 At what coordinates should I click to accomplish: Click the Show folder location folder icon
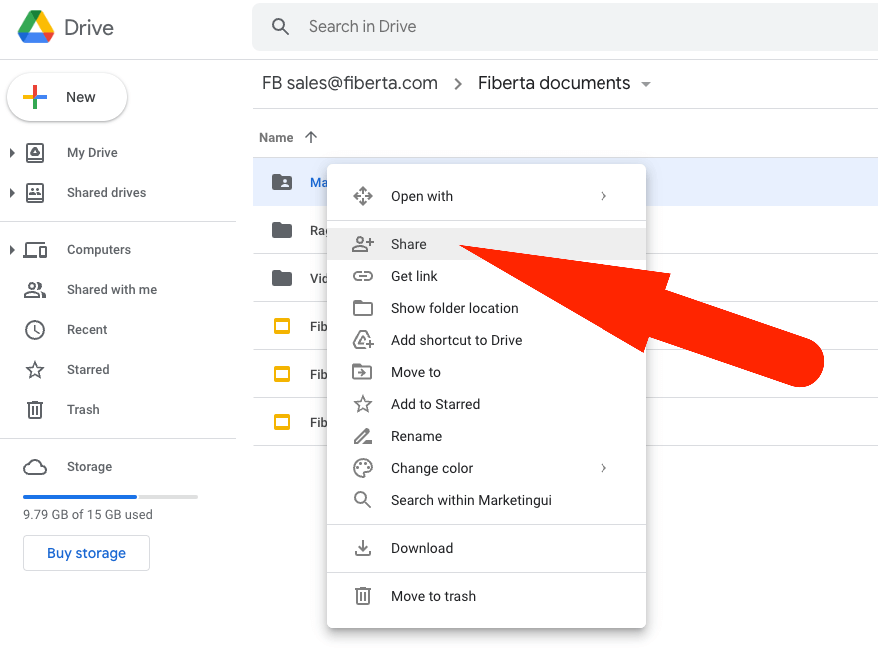[x=363, y=308]
